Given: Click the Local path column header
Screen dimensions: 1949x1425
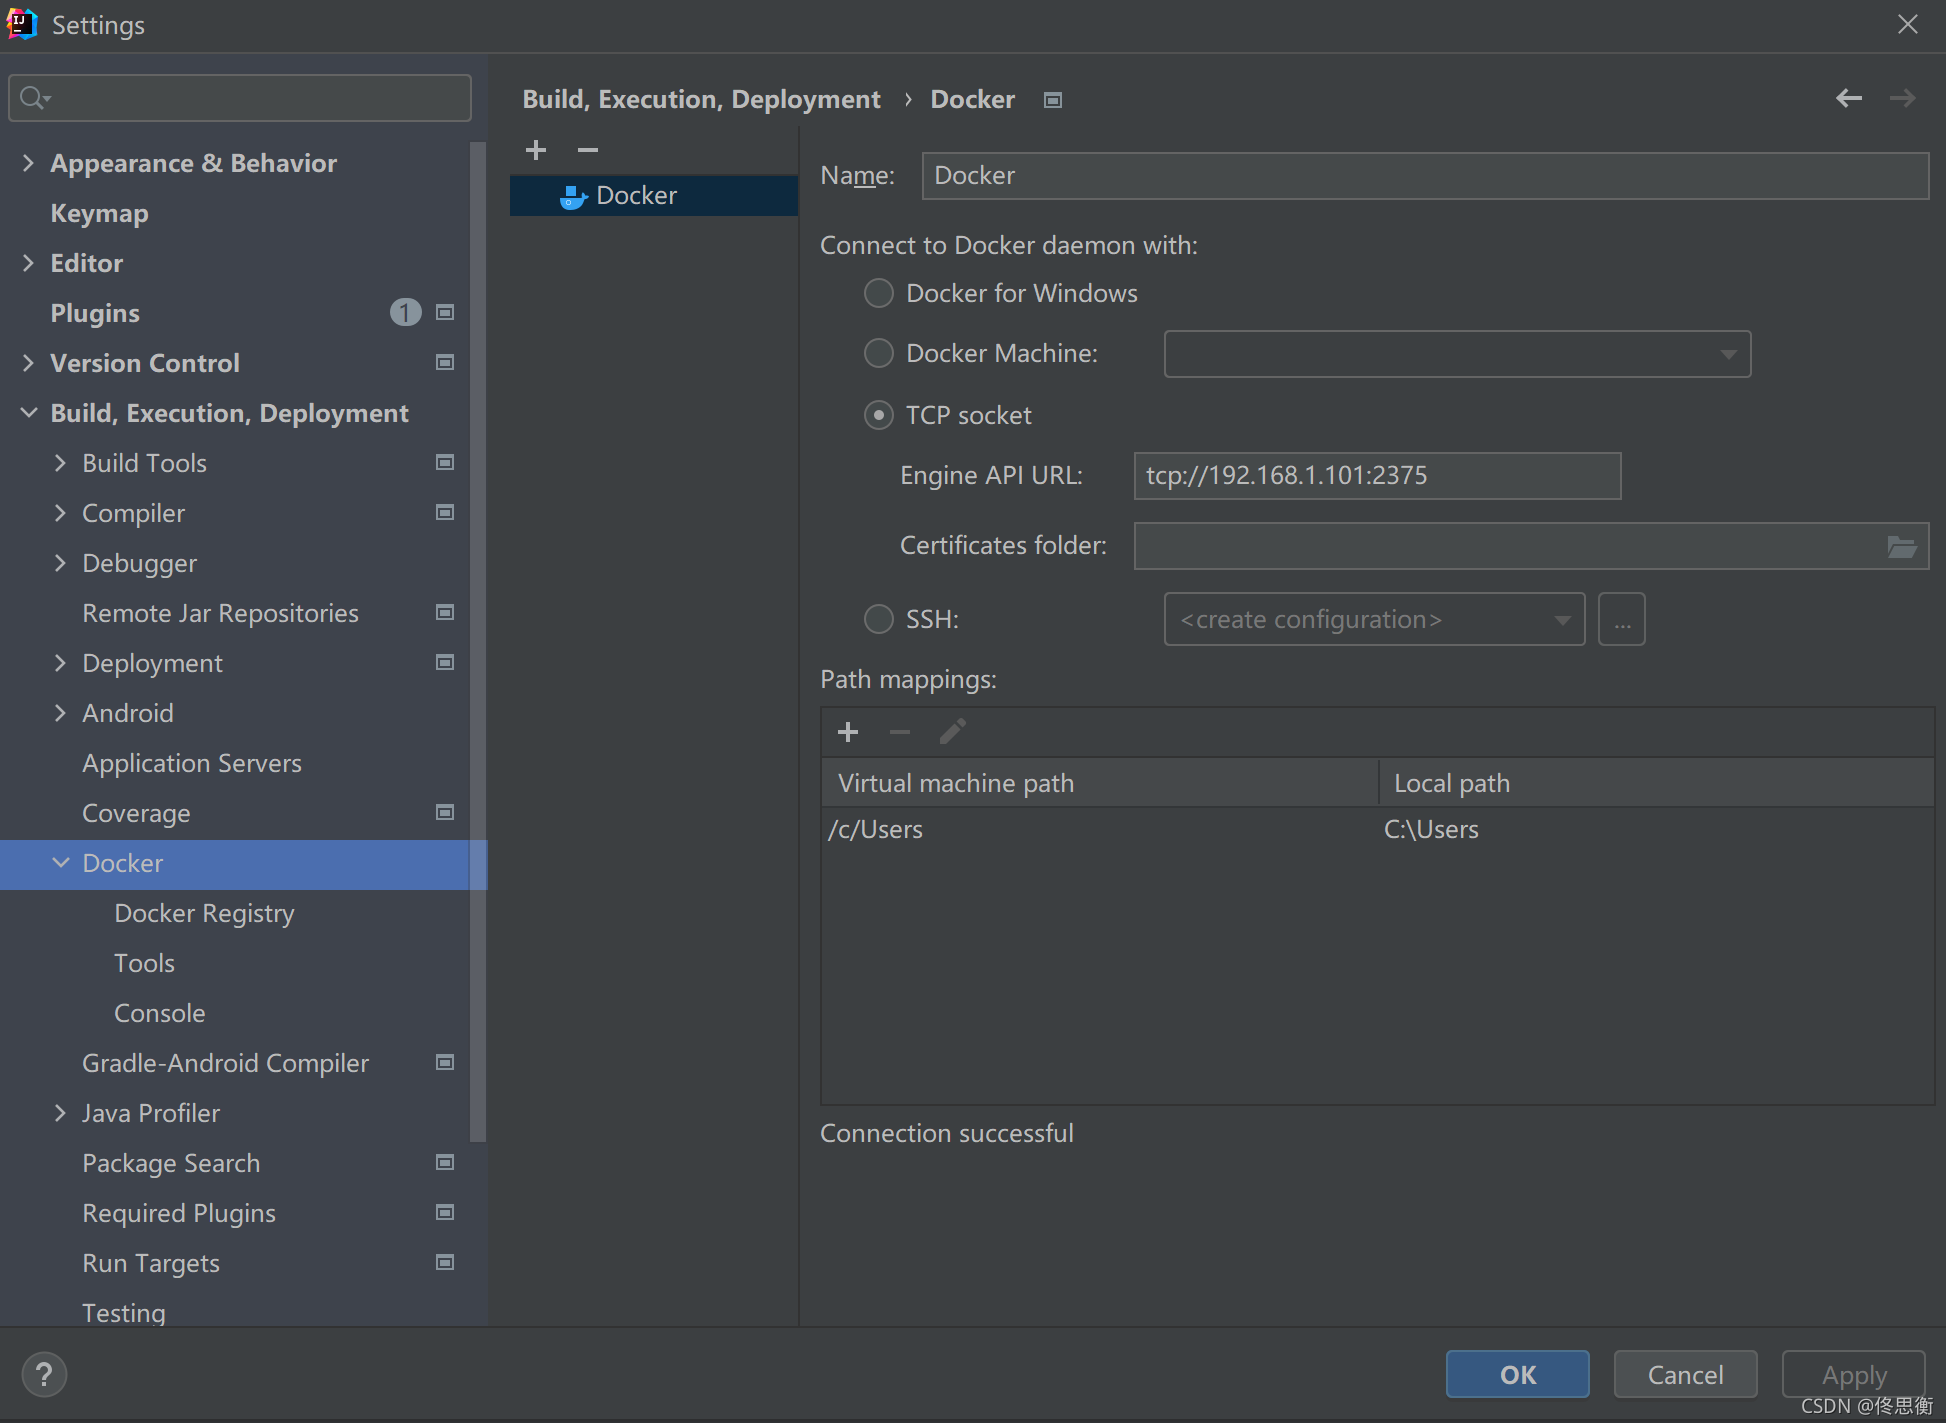Looking at the screenshot, I should click(x=1656, y=783).
